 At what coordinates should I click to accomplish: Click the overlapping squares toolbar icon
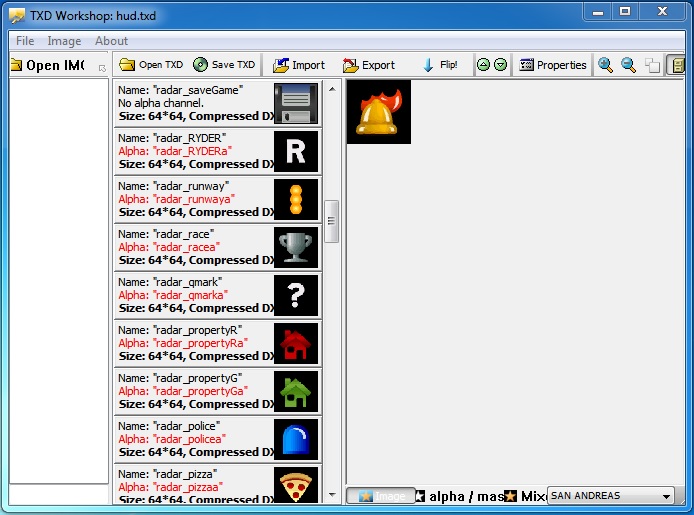tap(652, 65)
